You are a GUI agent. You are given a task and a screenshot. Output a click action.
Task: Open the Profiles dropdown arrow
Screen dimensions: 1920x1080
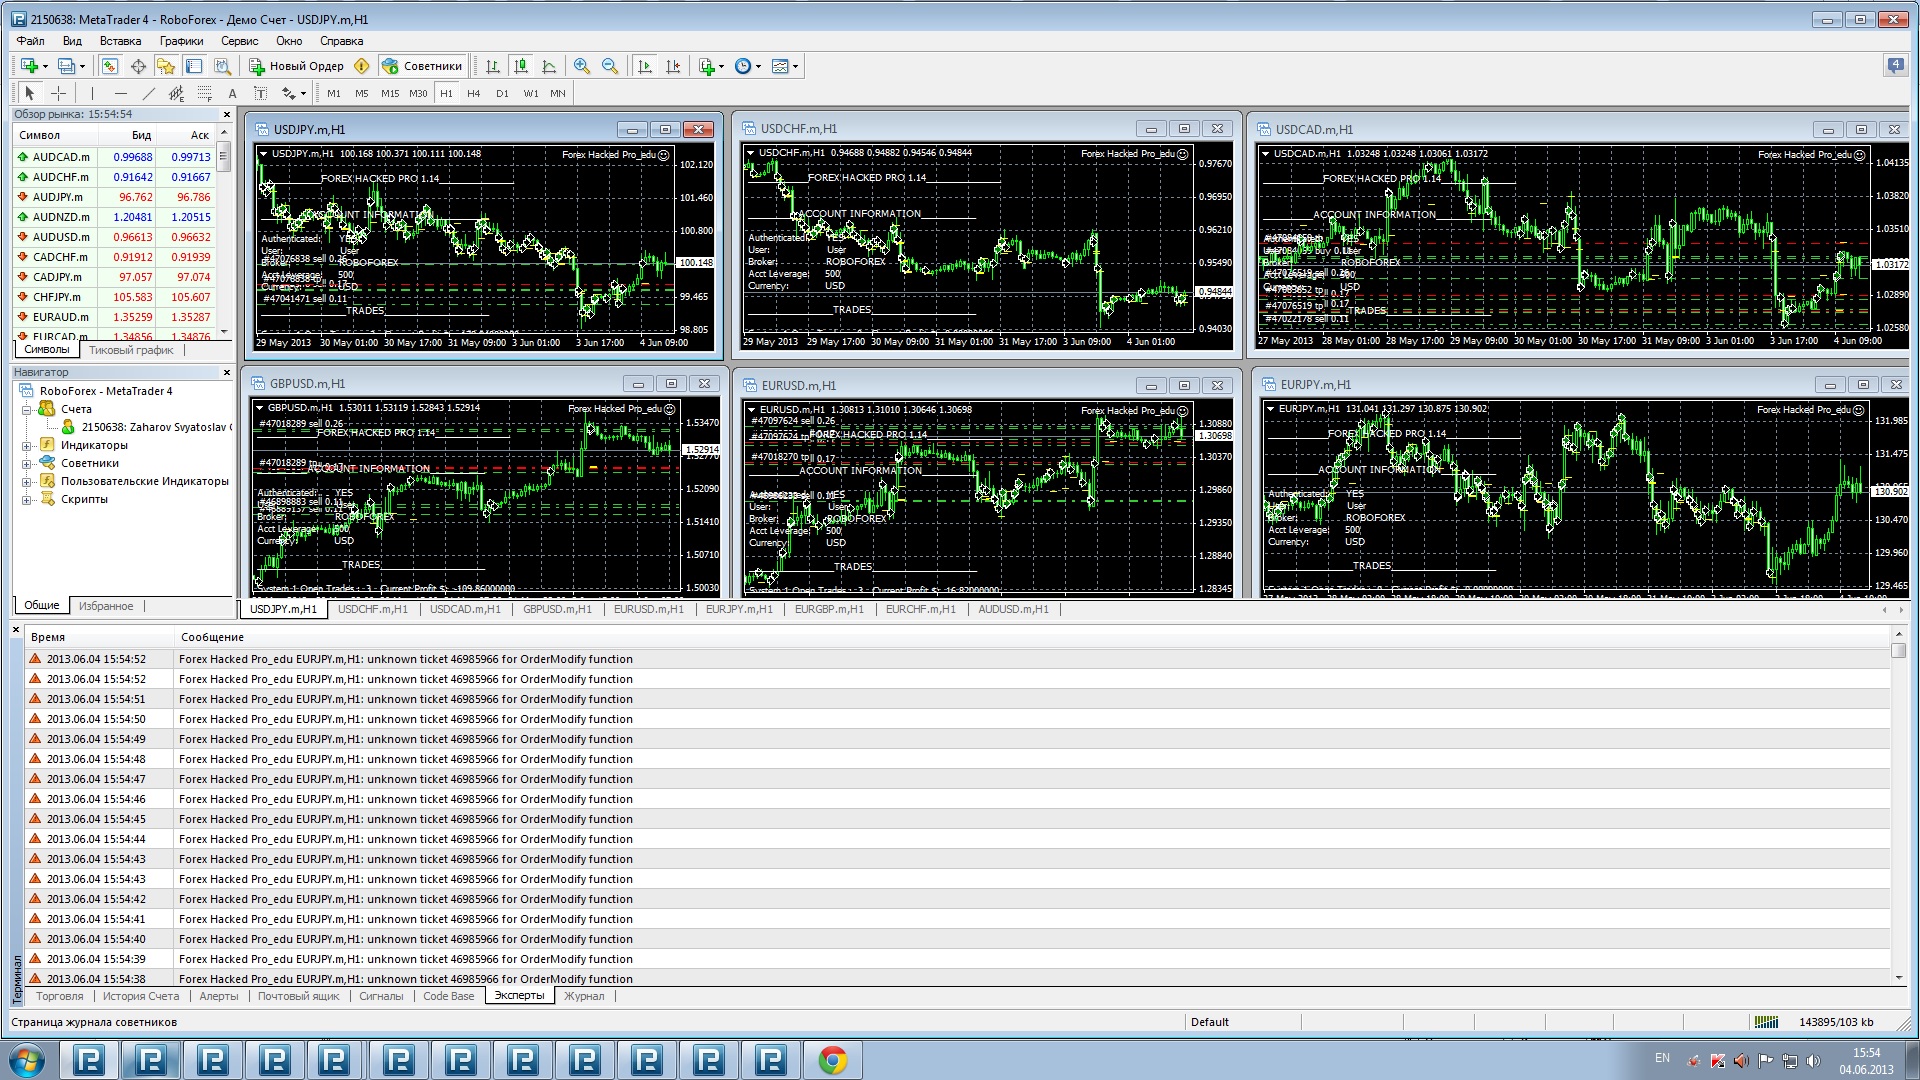click(x=82, y=66)
